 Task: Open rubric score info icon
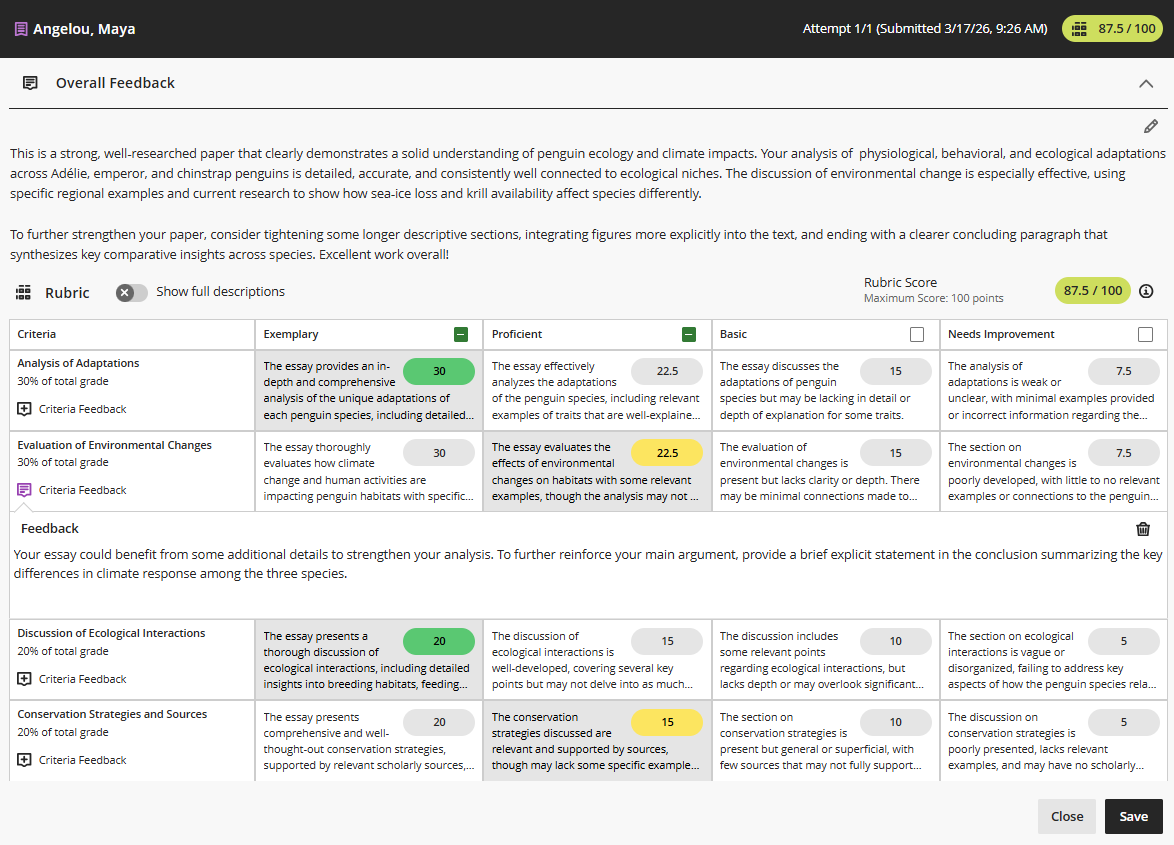[1146, 291]
